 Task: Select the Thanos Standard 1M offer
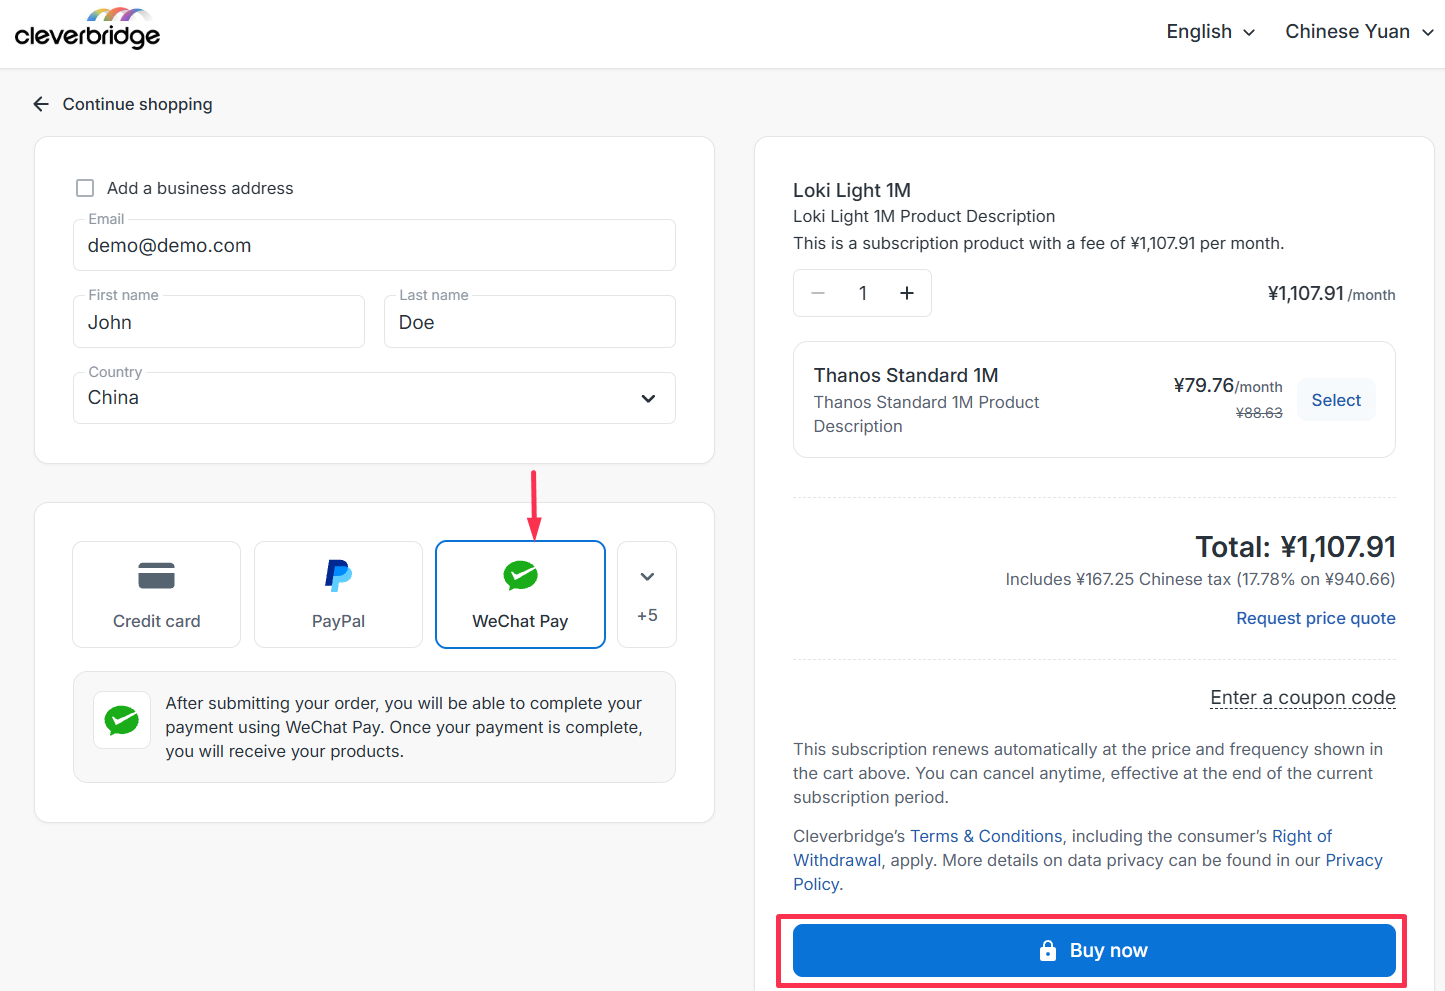click(x=1336, y=400)
